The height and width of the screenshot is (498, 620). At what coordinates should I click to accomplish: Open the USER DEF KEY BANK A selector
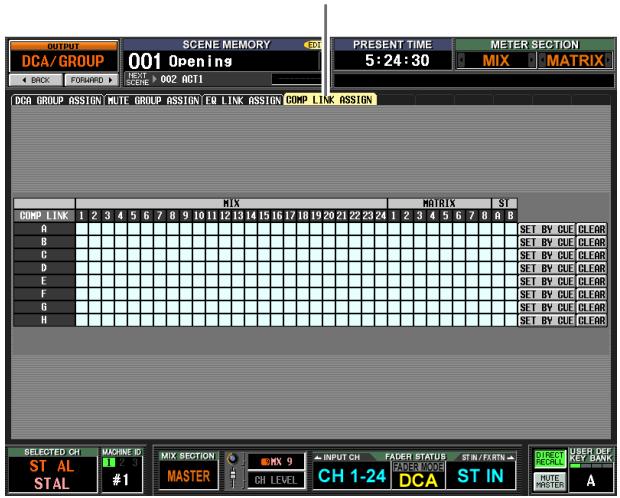(590, 480)
